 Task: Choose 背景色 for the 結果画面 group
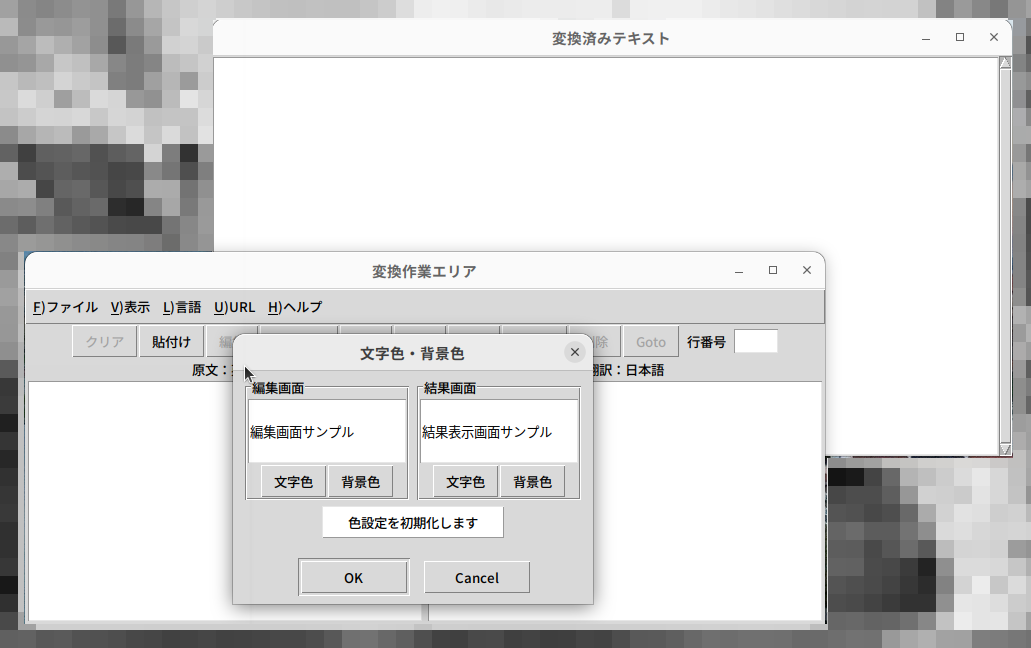point(532,482)
